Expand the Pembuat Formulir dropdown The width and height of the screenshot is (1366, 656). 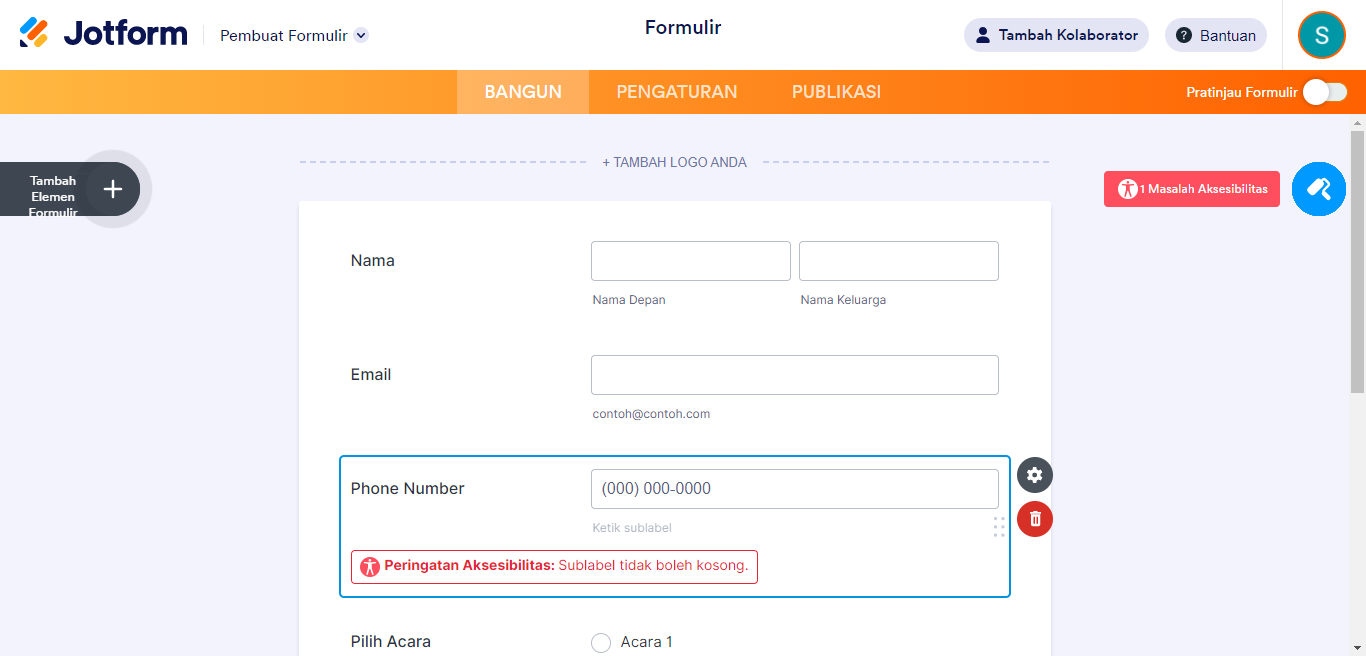tap(361, 35)
